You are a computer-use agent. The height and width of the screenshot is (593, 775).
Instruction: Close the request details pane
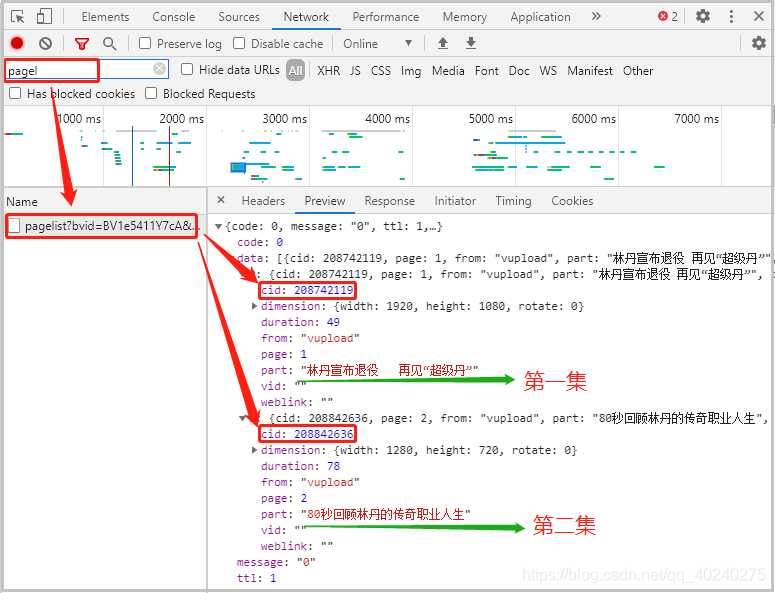[221, 200]
